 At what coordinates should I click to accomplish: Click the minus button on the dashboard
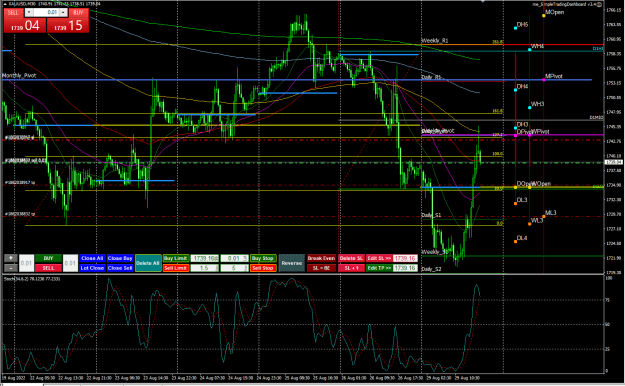[x=11, y=268]
